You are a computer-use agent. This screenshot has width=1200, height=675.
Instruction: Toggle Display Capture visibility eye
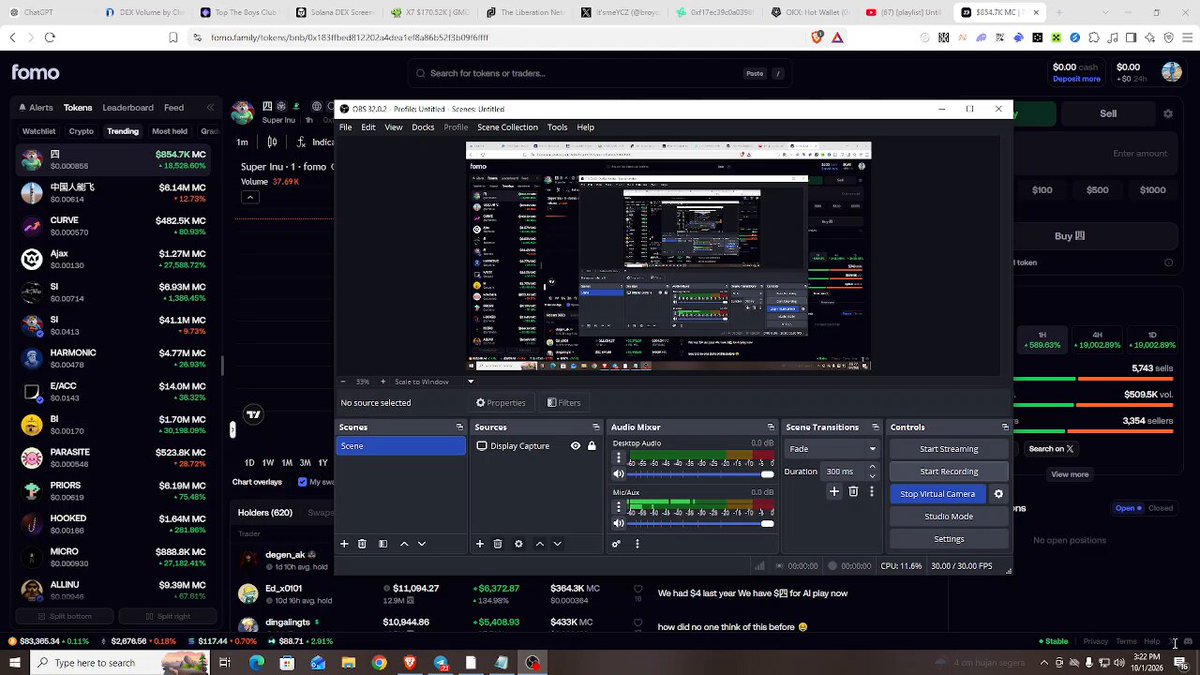click(x=575, y=446)
